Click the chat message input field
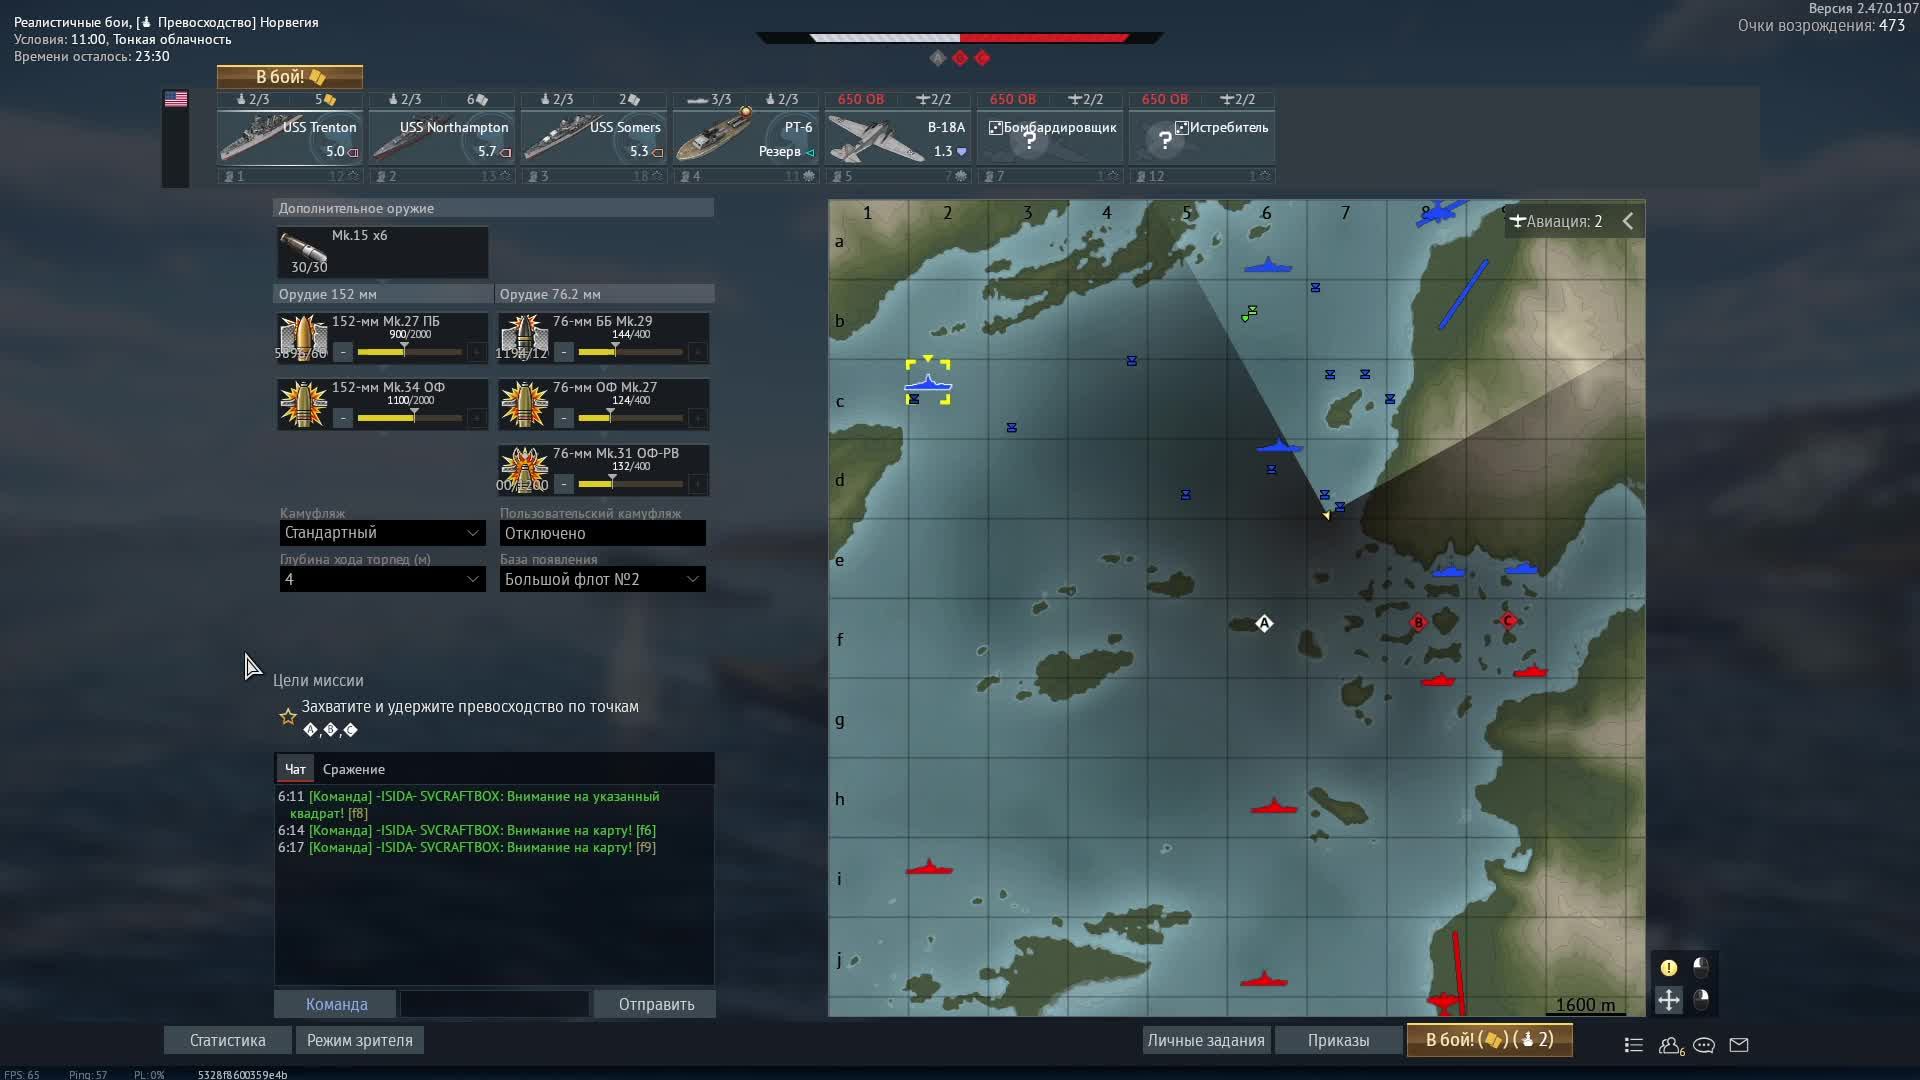 494,1004
